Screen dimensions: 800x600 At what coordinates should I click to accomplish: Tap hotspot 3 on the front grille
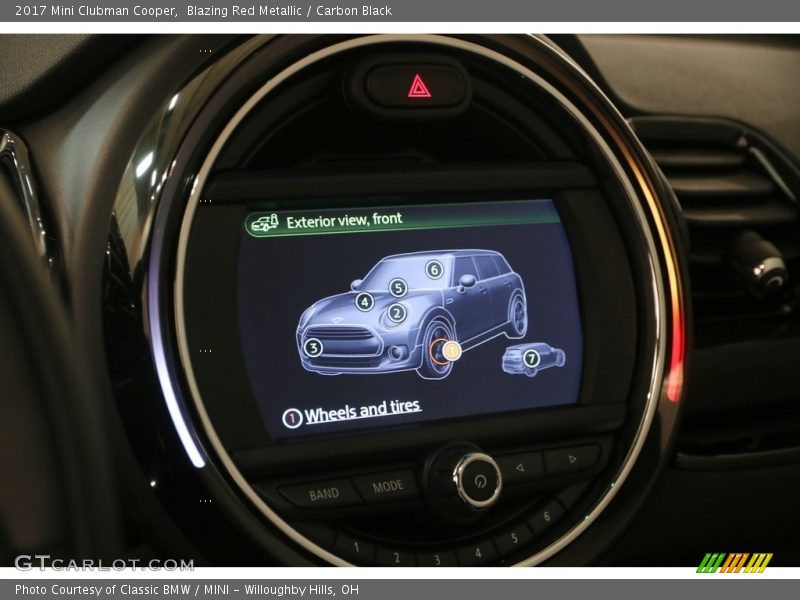[313, 348]
